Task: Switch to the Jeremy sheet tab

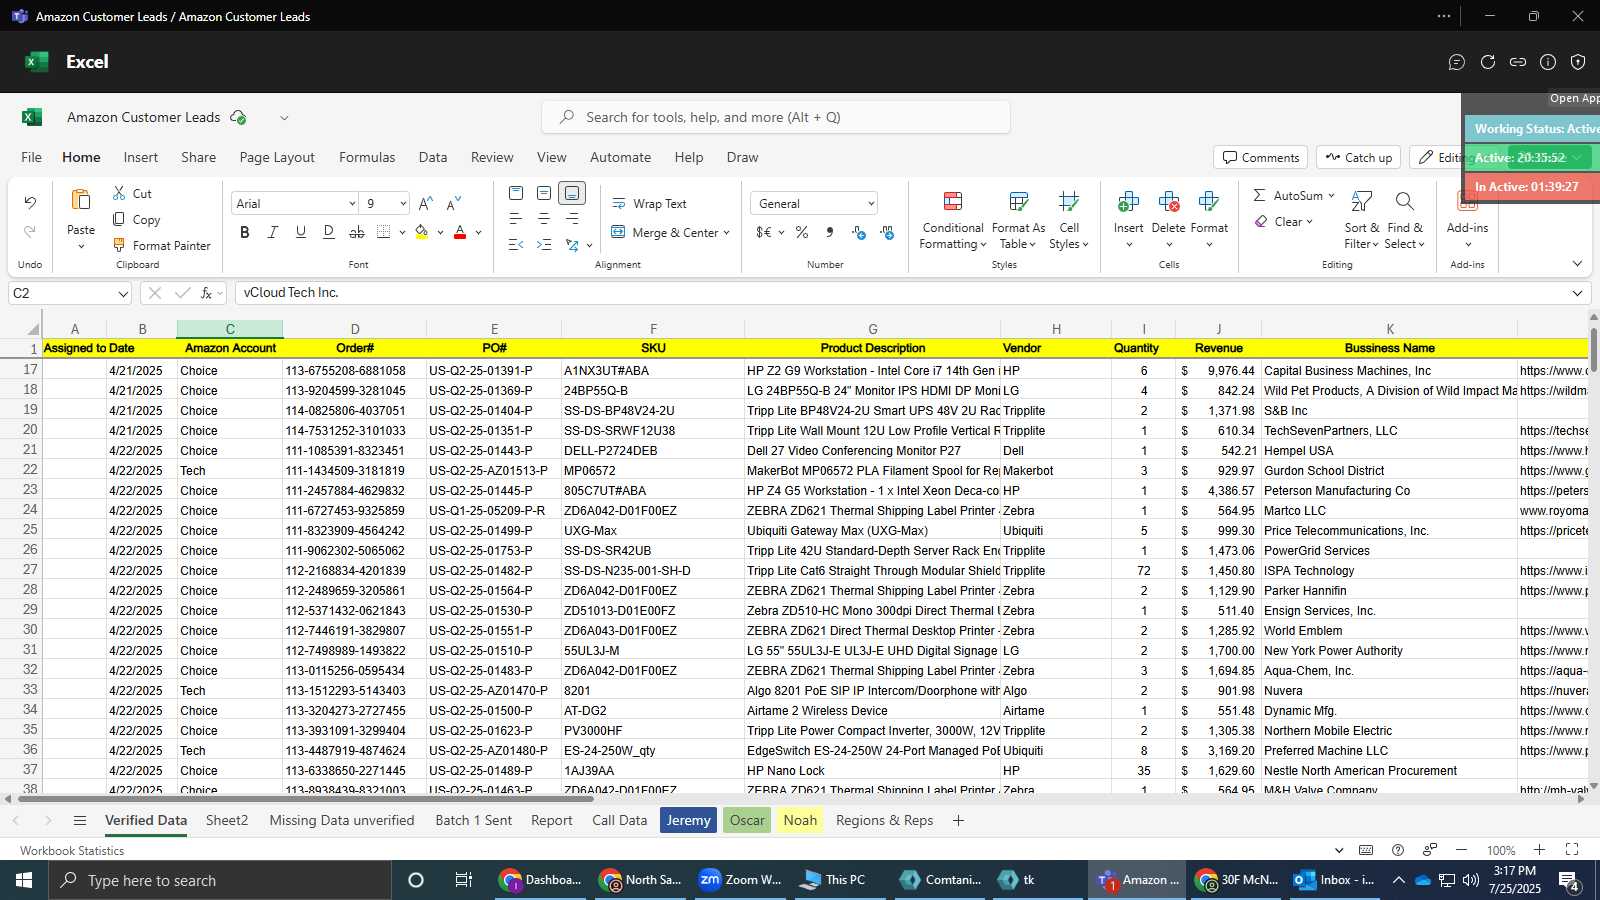Action: (688, 820)
